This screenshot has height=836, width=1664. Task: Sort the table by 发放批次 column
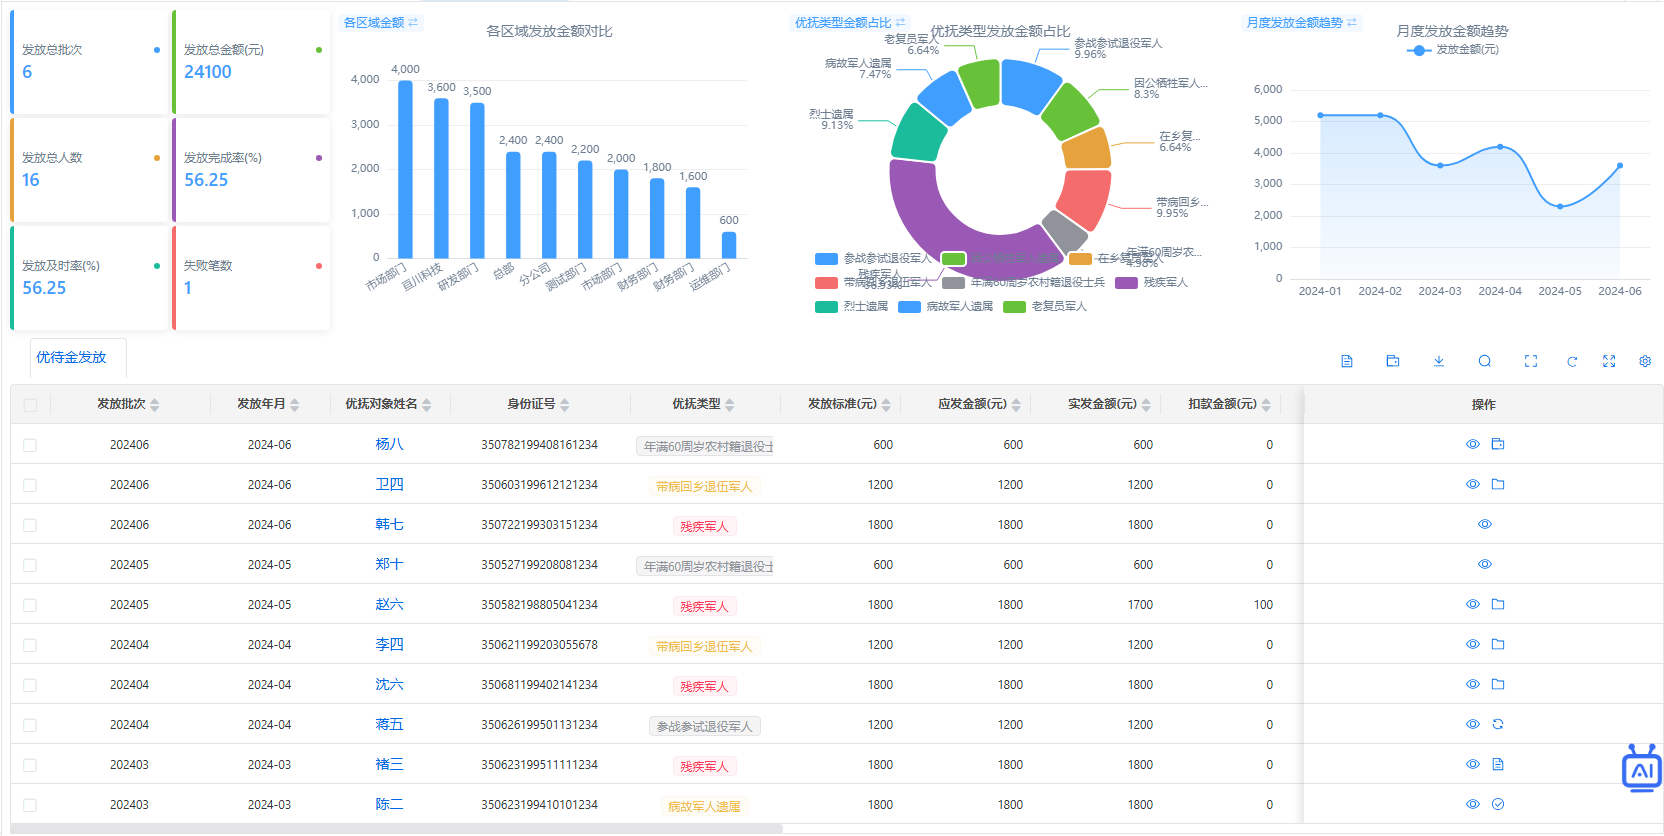coord(154,405)
